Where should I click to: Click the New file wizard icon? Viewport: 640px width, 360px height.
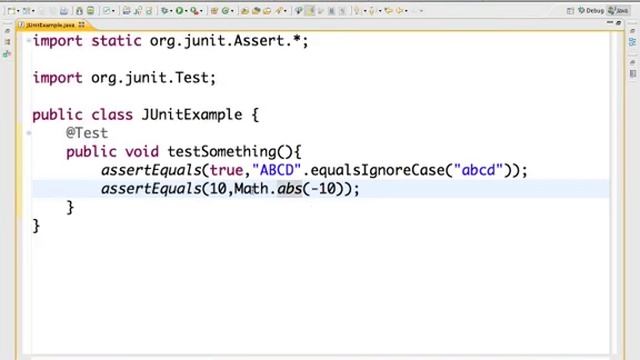(x=11, y=11)
